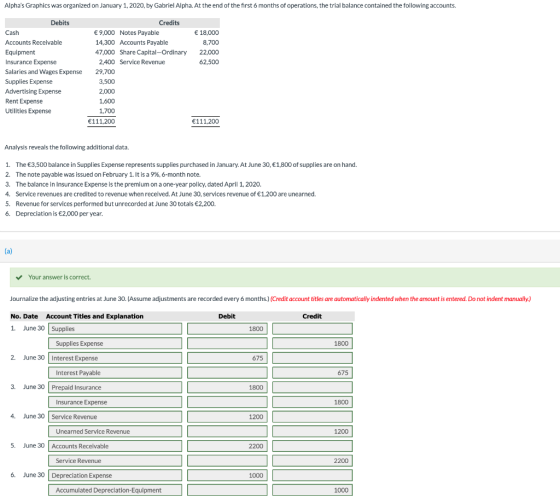Click the 'Your answer is correct' banner
560x498 pixels.
click(x=285, y=277)
